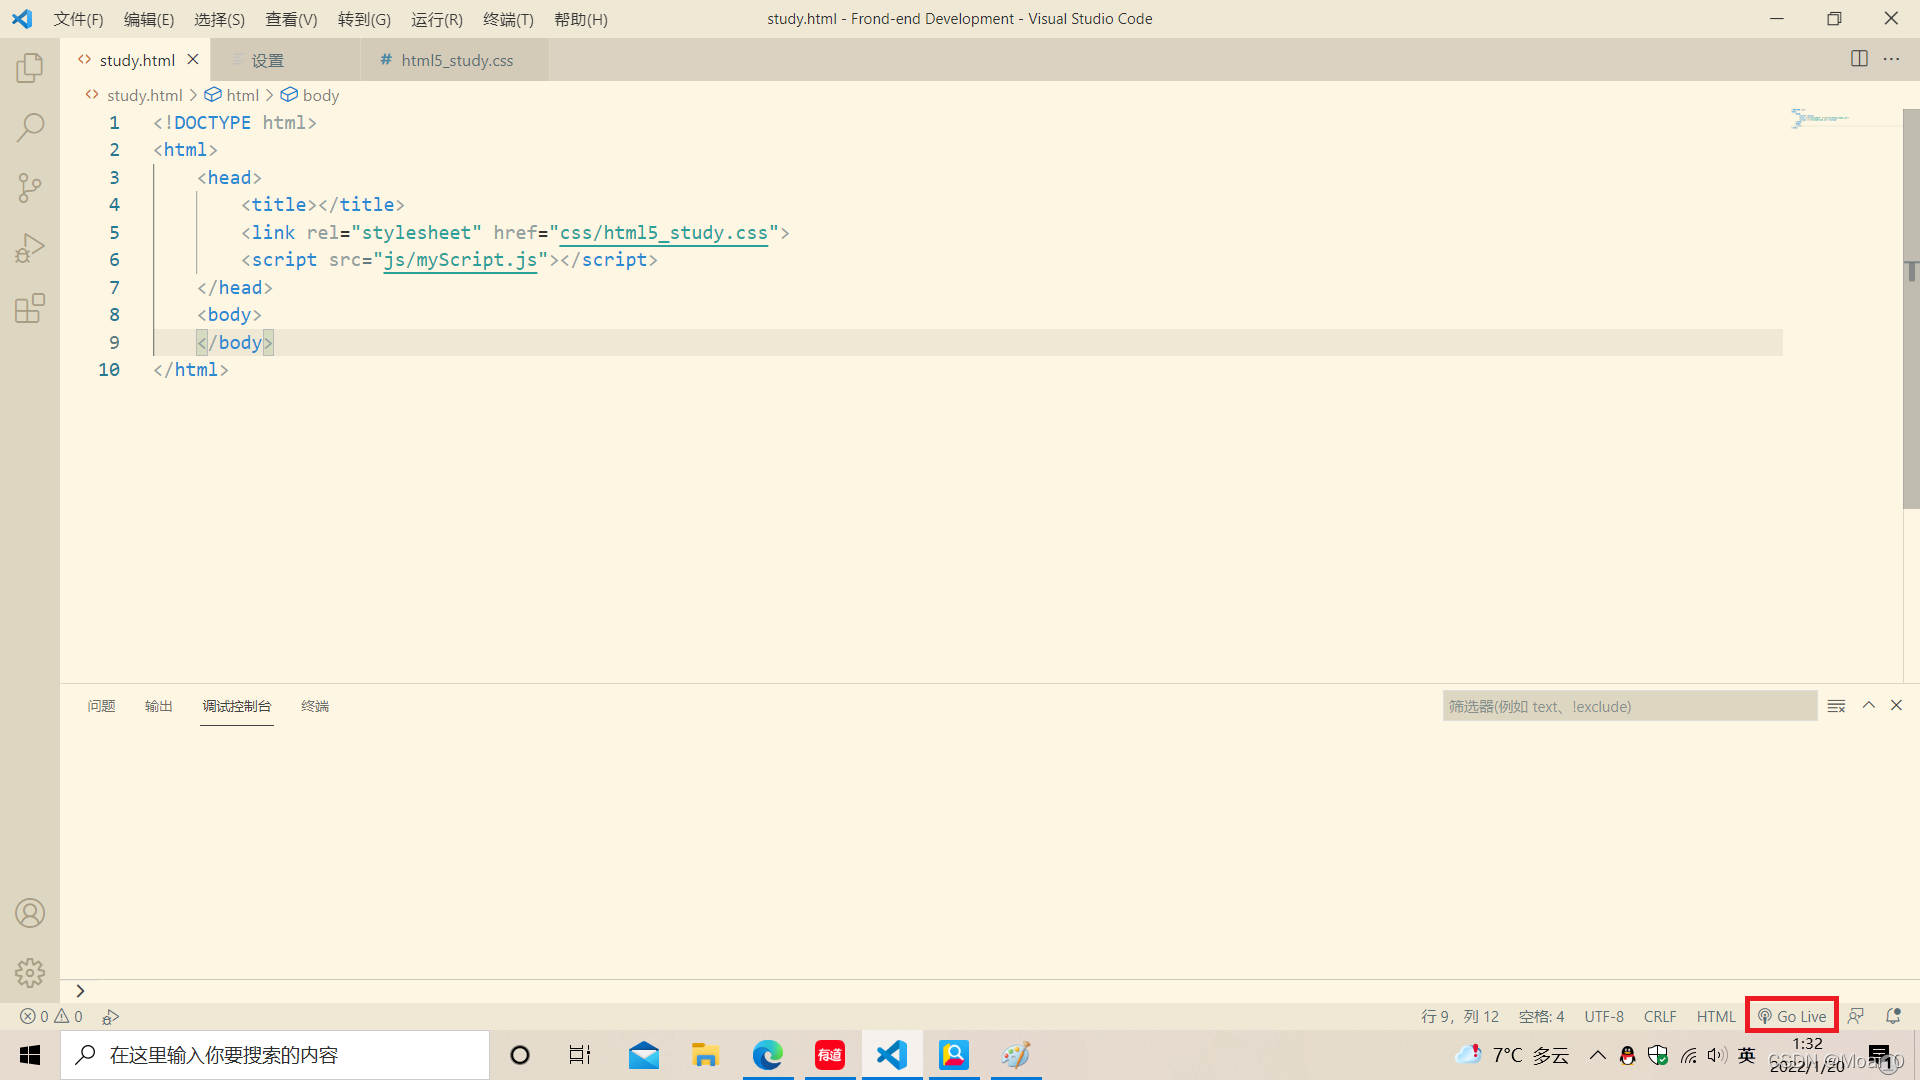
Task: Switch to the study.html editor tab
Action: click(x=137, y=60)
